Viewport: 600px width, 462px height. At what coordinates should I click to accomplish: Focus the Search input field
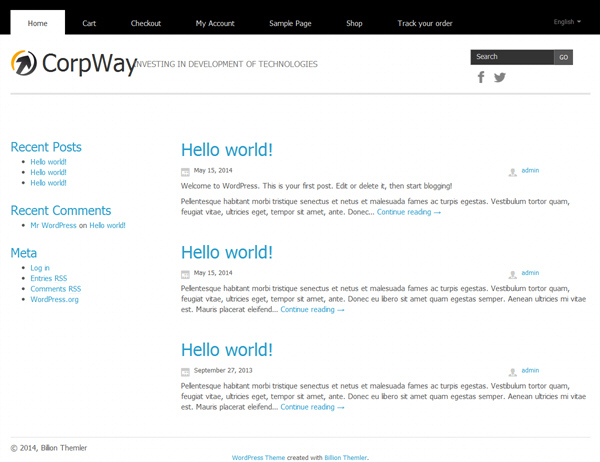click(x=512, y=57)
